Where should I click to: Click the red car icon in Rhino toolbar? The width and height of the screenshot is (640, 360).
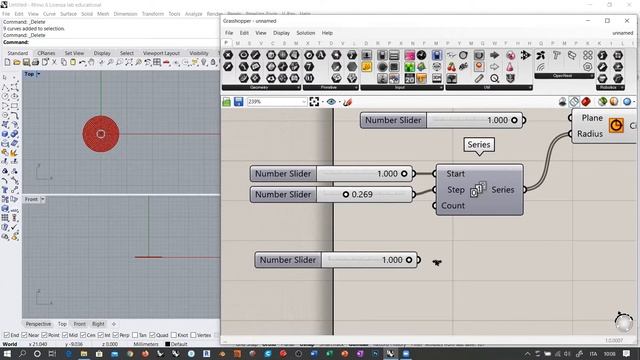coord(167,62)
